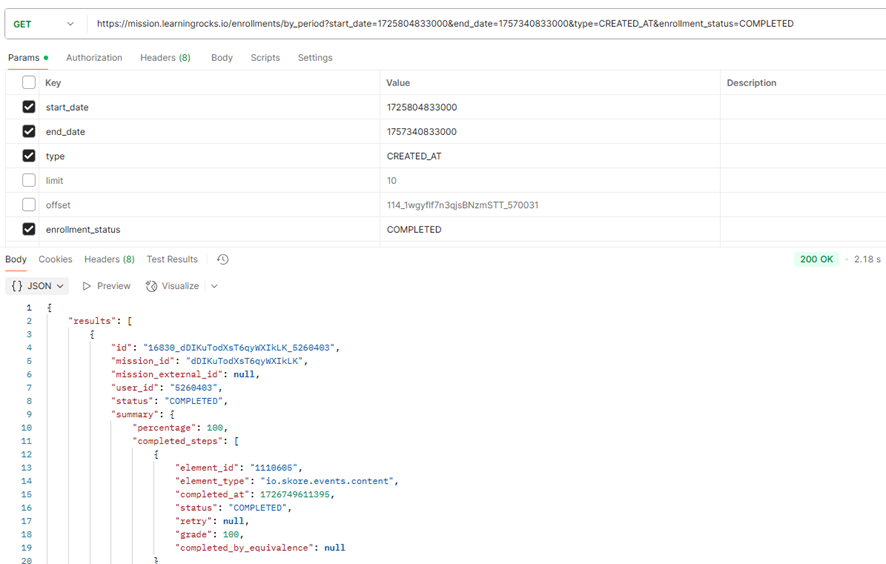Switch to the Authorization tab
This screenshot has width=886, height=564.
[94, 58]
